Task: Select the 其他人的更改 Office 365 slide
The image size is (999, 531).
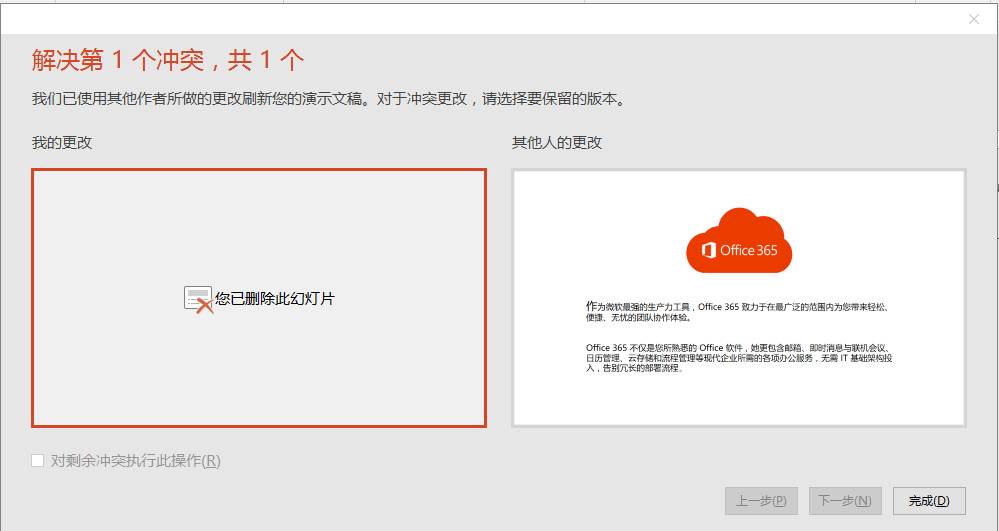Action: coord(739,298)
